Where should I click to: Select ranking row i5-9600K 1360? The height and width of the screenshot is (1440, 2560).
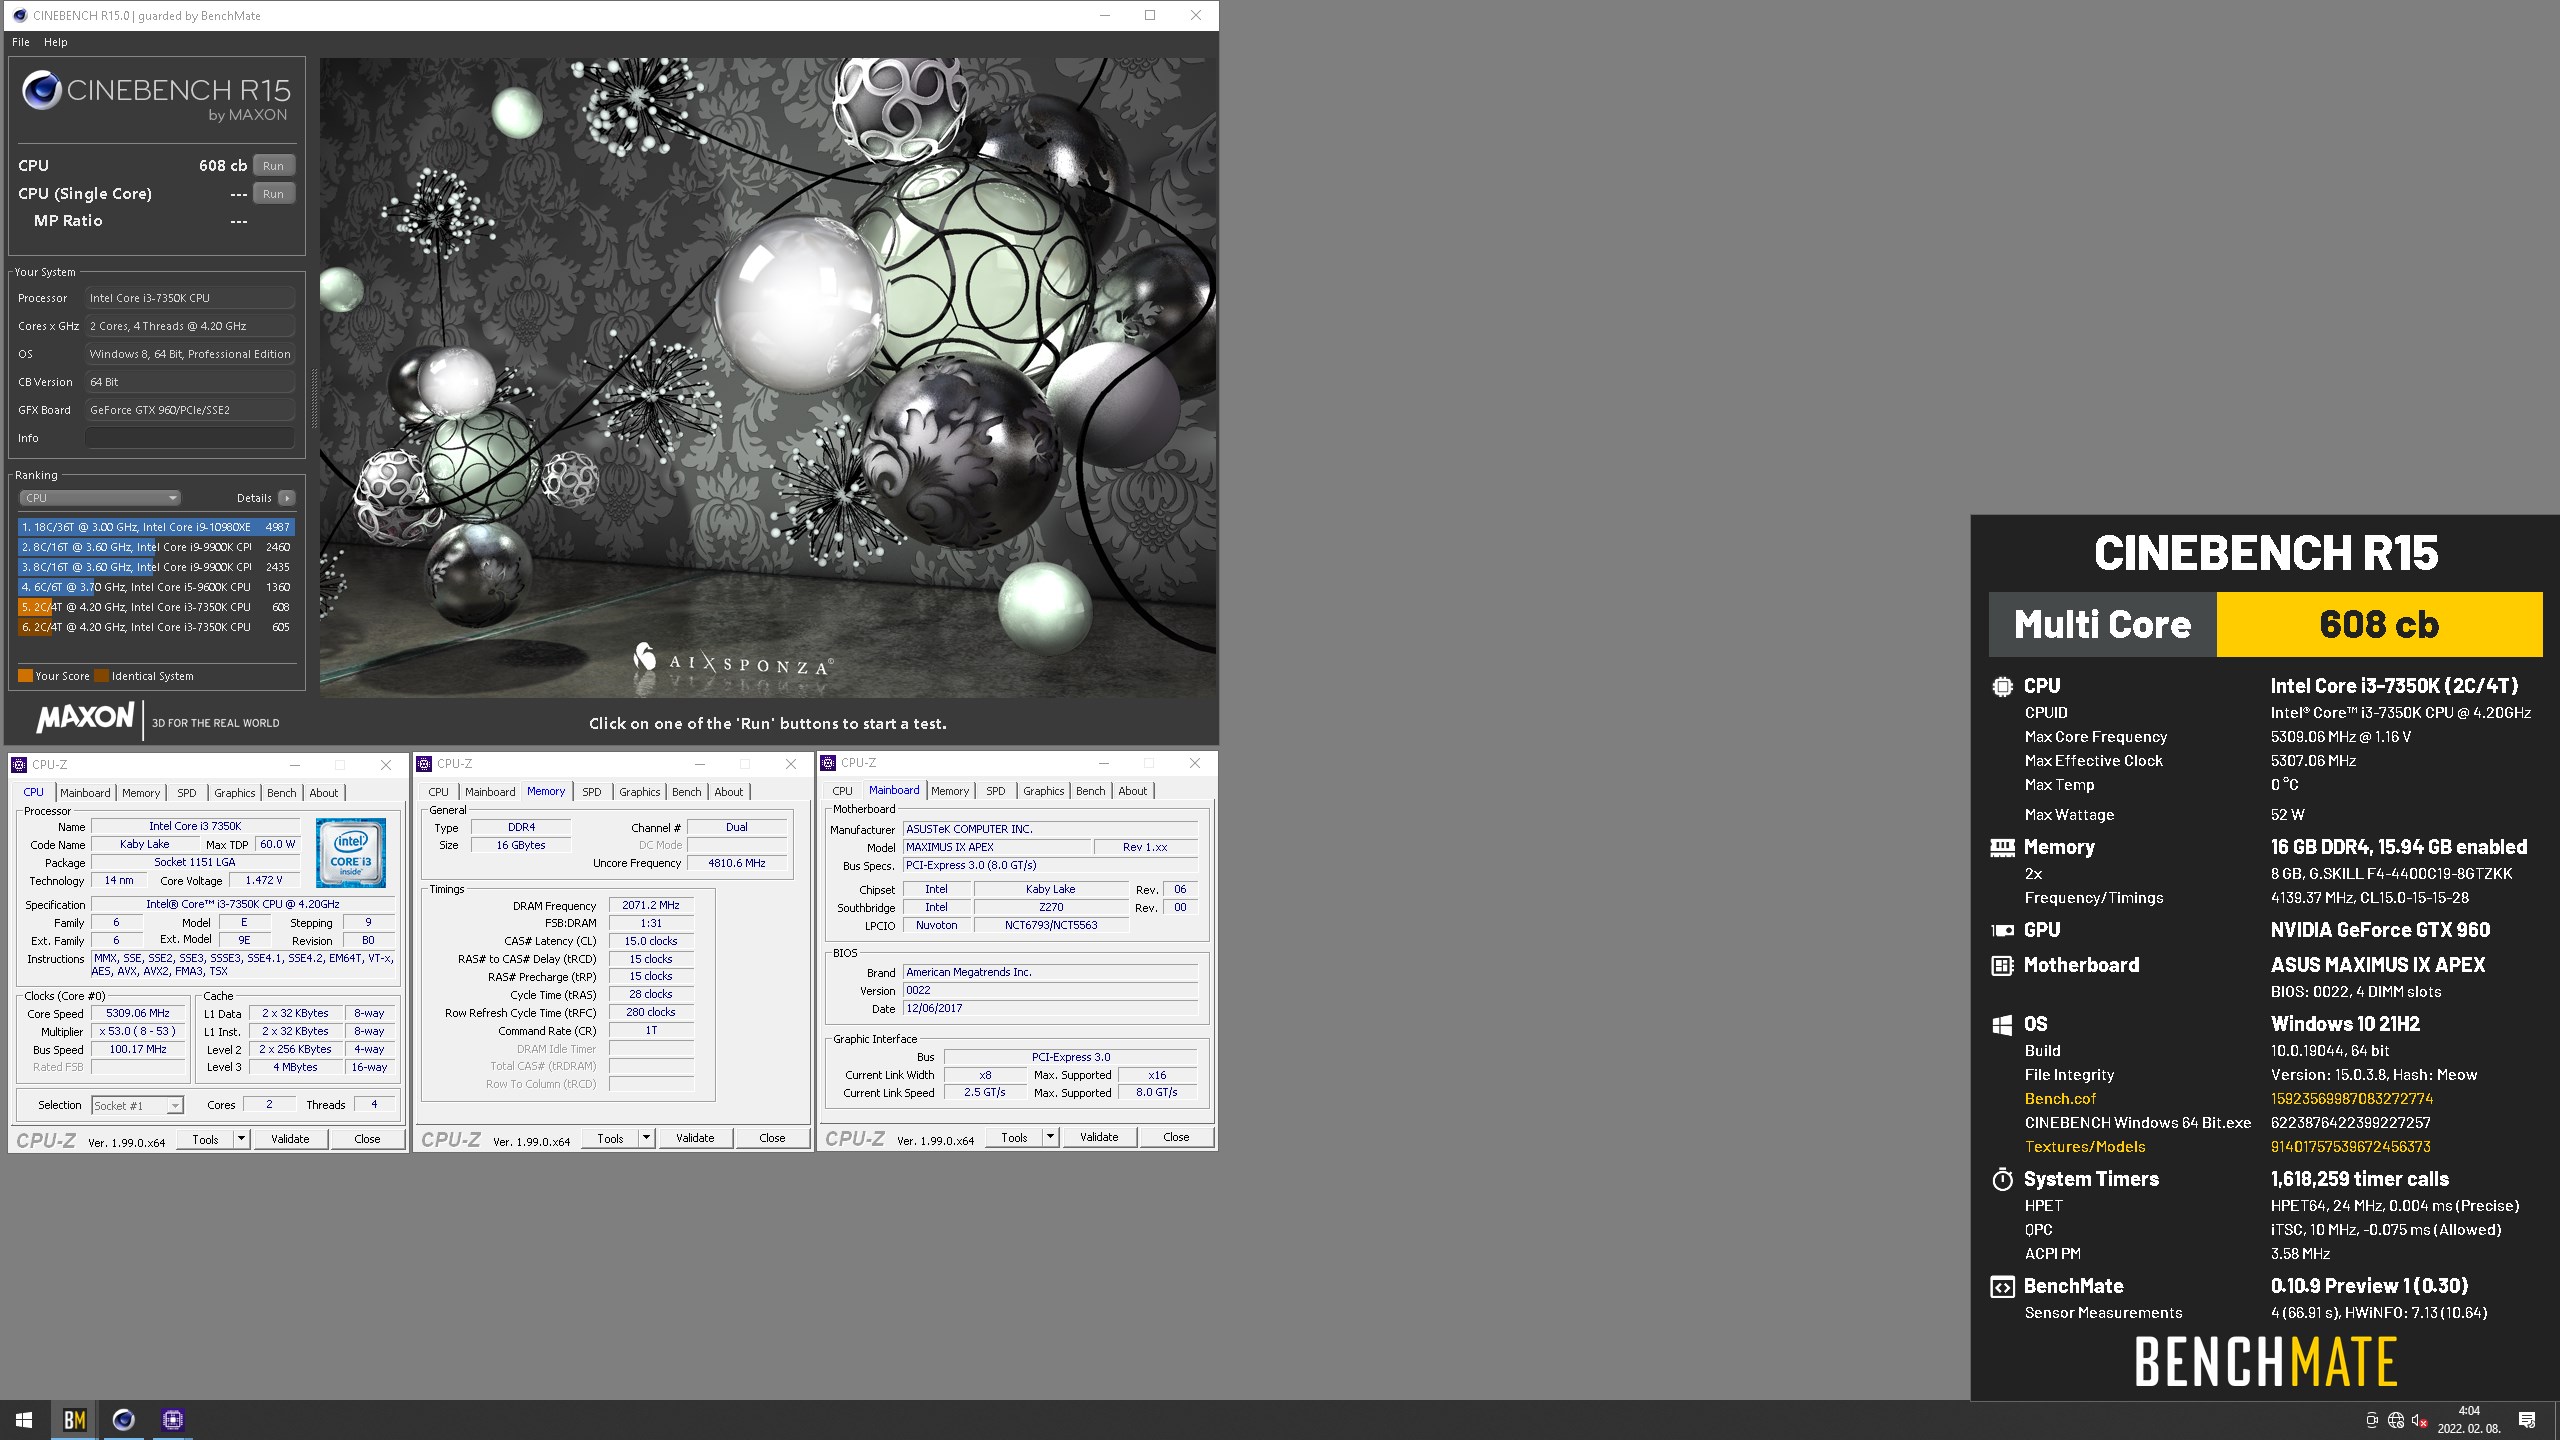156,587
